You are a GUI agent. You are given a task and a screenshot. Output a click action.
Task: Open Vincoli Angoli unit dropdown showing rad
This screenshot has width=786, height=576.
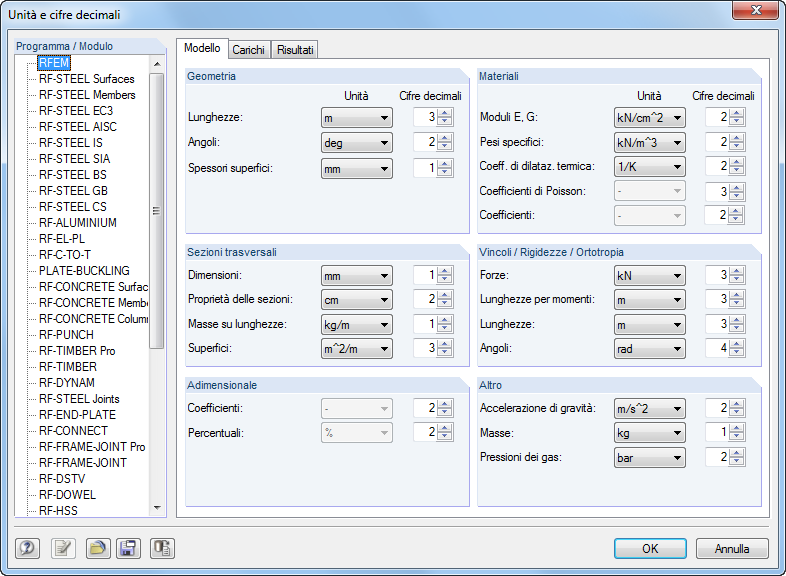pos(650,348)
